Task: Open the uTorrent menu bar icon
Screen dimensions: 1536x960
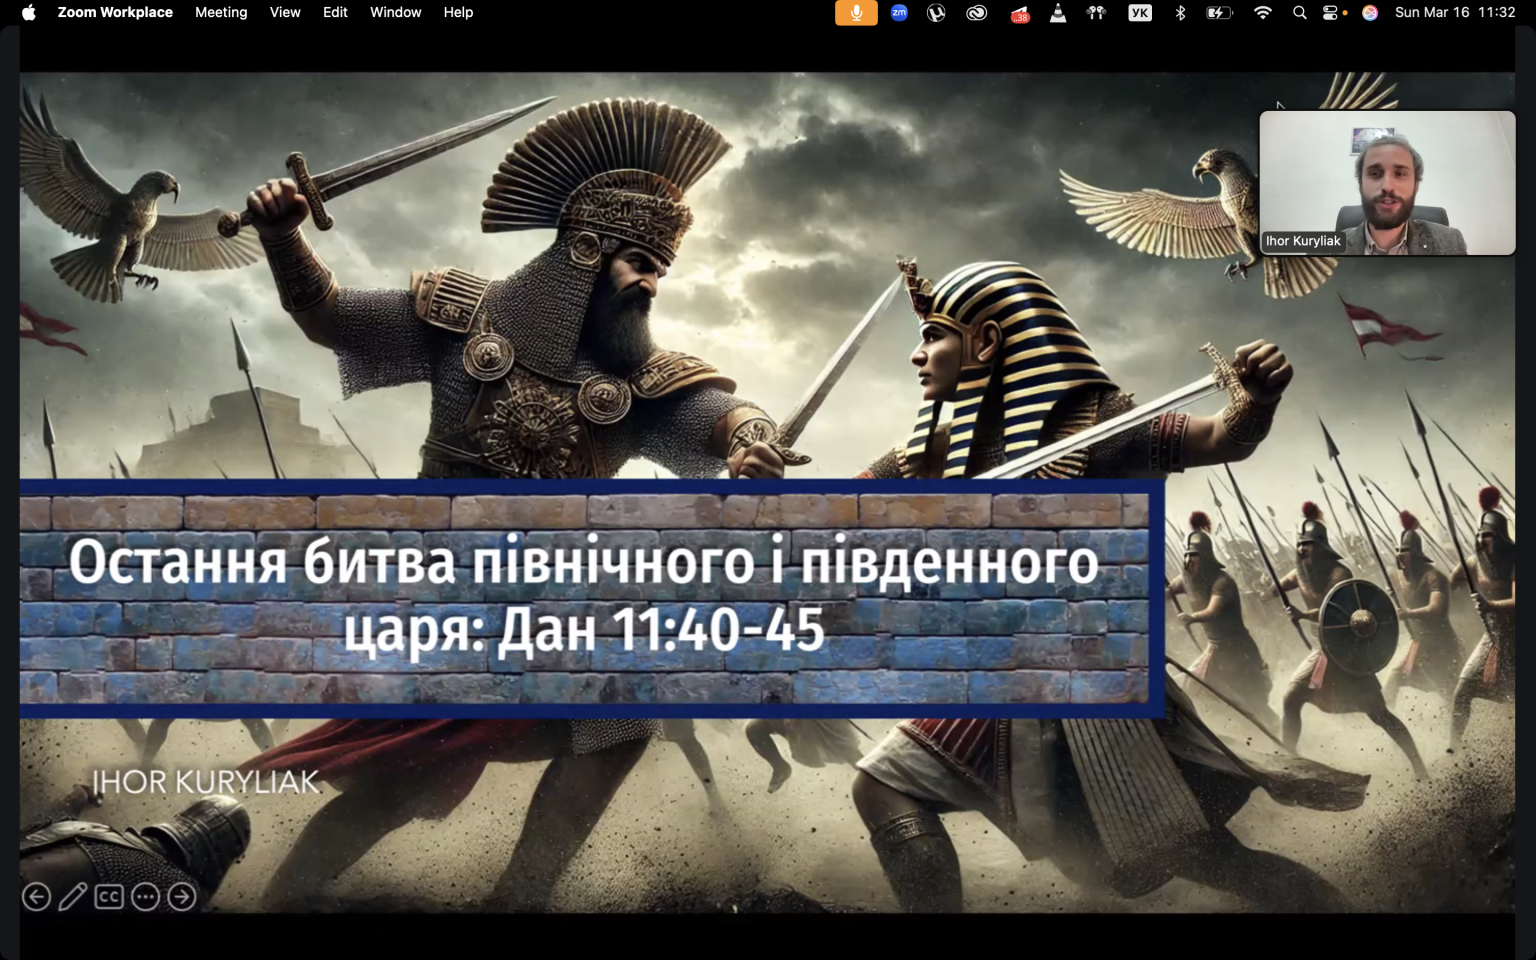Action: [x=936, y=12]
